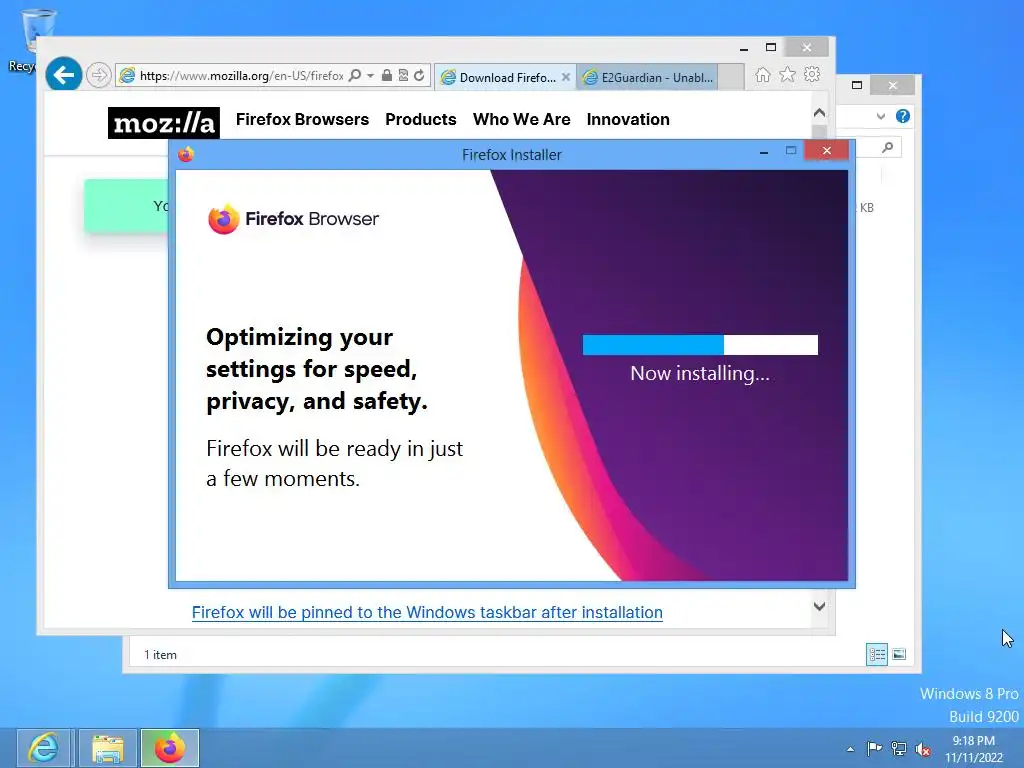Viewport: 1024px width, 768px height.
Task: Click the Explorer window help question icon
Action: point(903,116)
